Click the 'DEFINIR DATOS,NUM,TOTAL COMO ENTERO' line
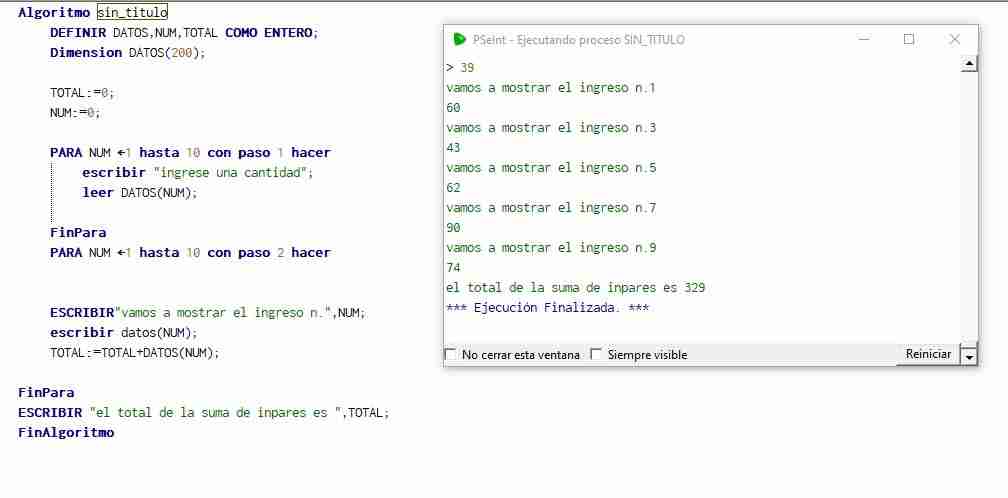 [184, 33]
